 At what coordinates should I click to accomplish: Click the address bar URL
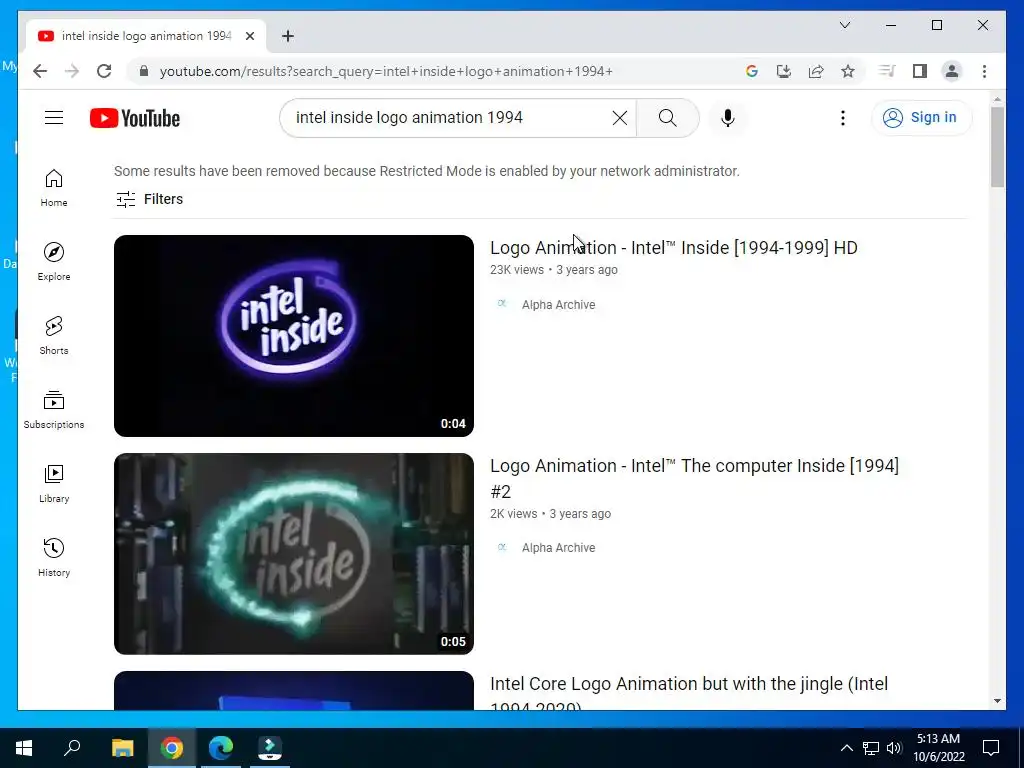click(x=386, y=71)
